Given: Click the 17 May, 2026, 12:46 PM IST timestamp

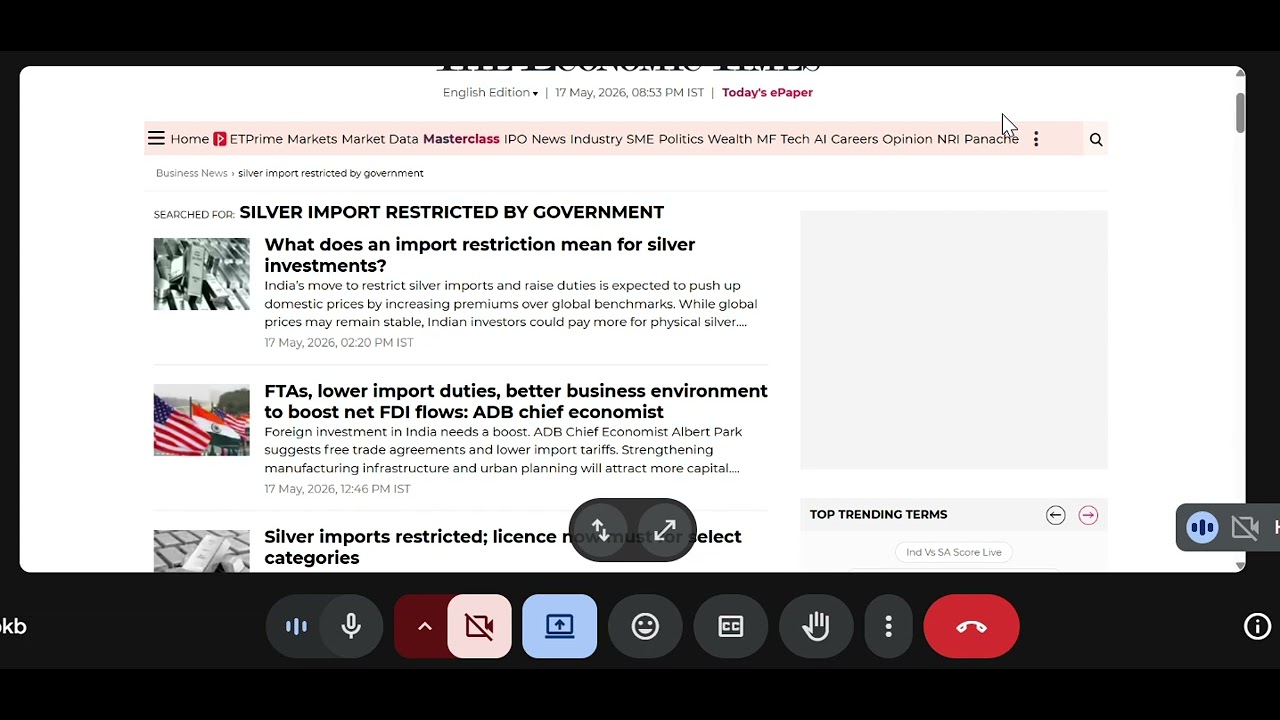Looking at the screenshot, I should point(338,489).
